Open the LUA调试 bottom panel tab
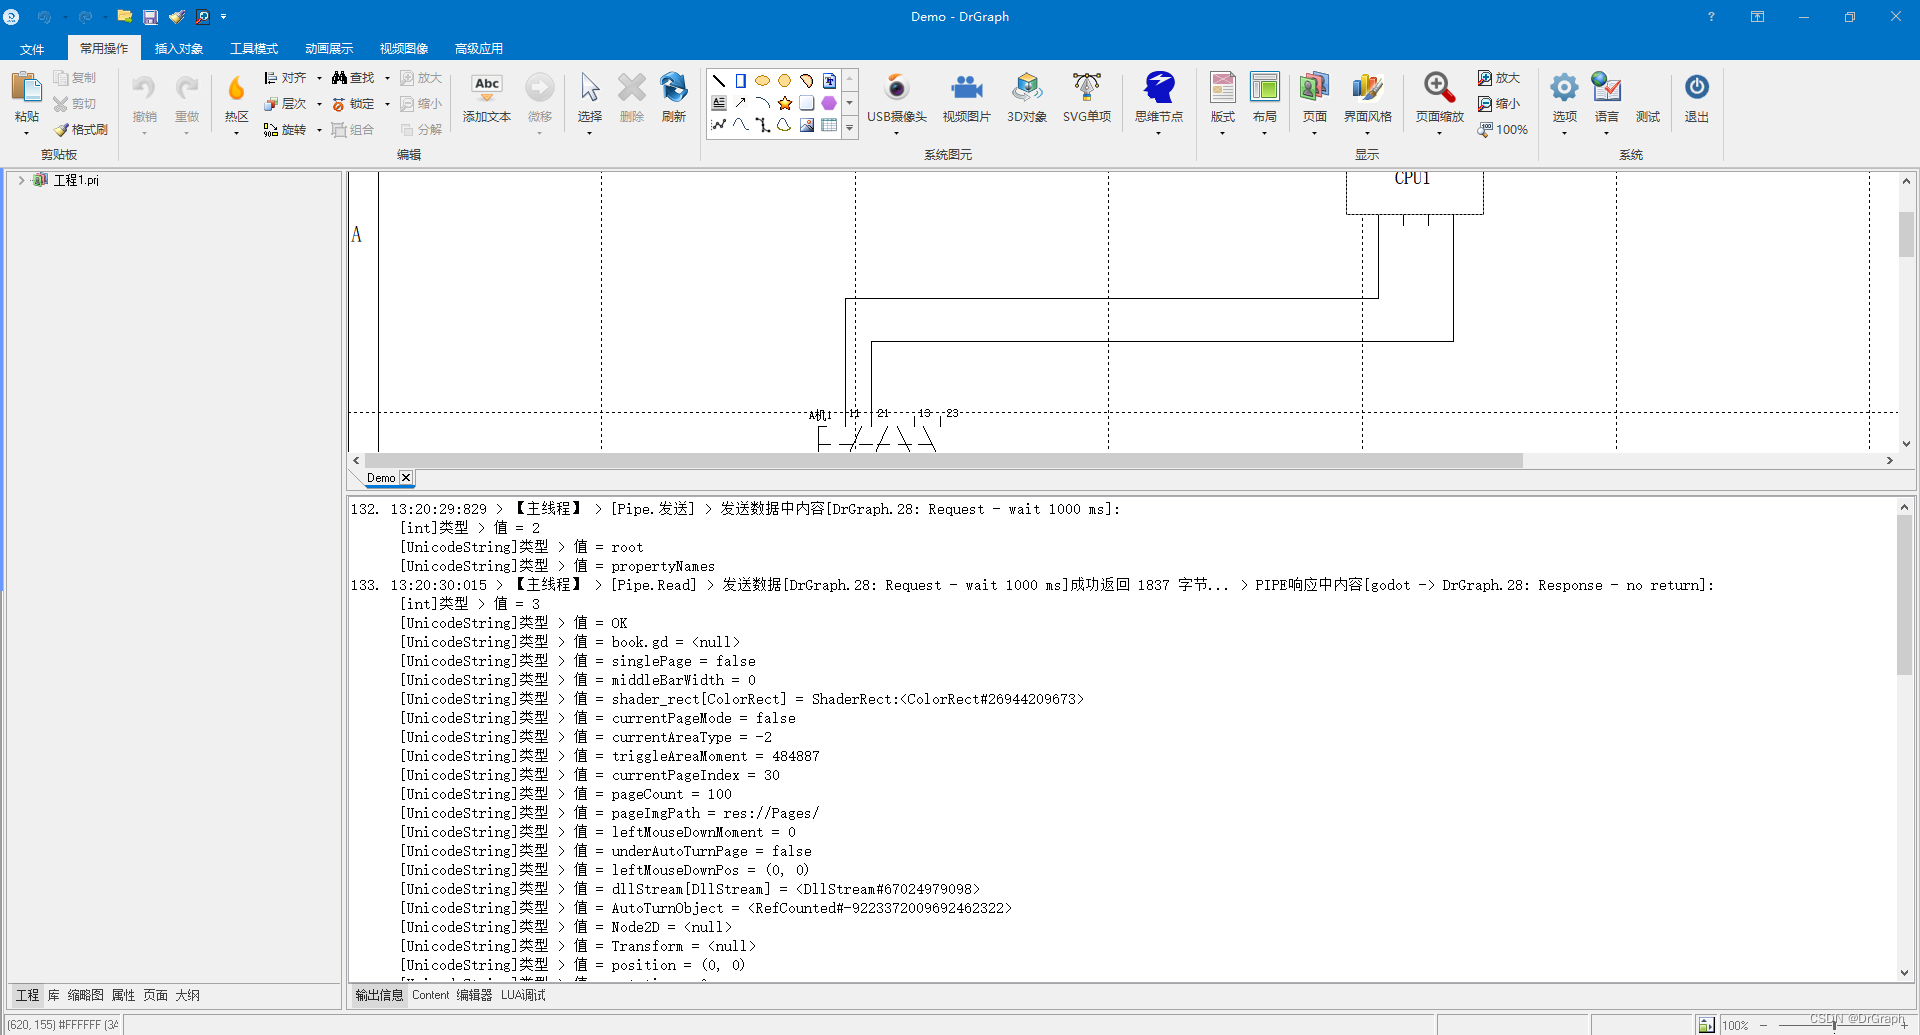 [x=523, y=995]
